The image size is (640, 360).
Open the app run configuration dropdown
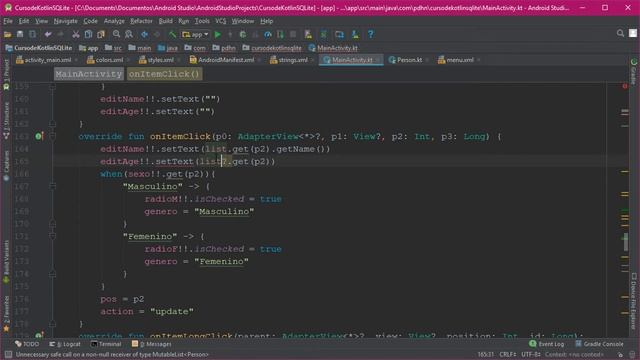(196, 35)
